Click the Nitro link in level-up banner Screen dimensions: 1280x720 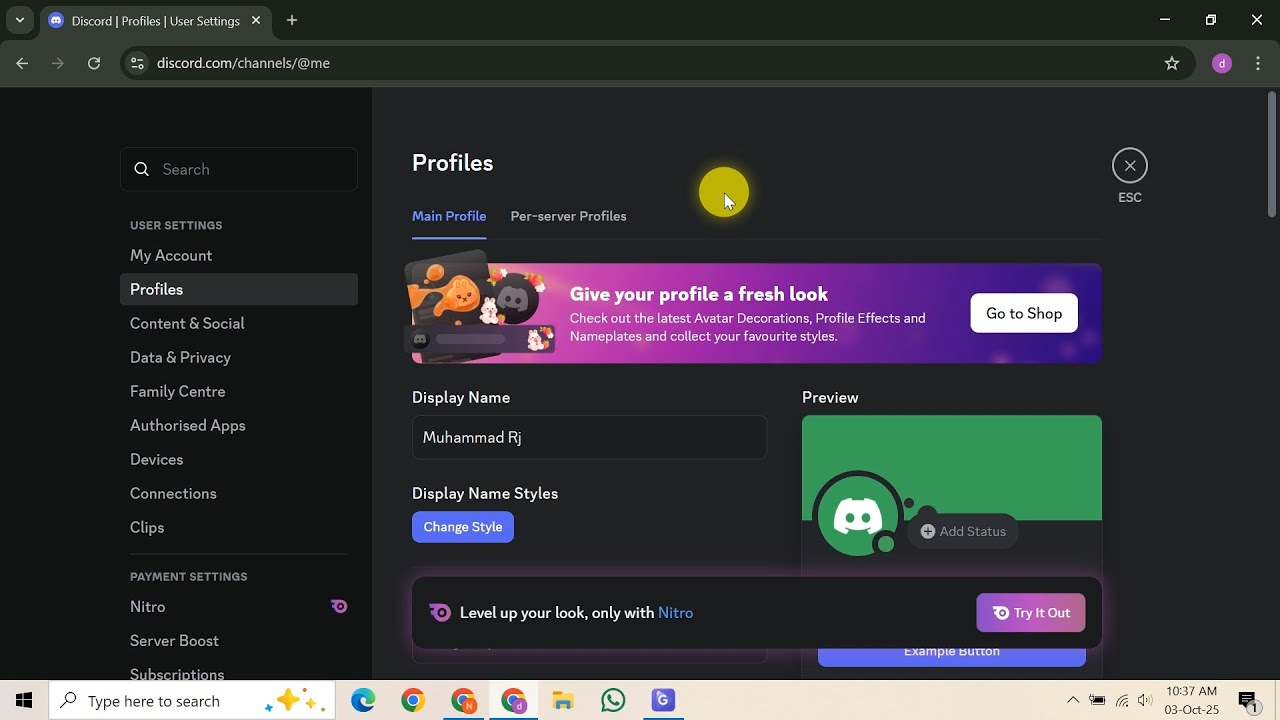(x=676, y=613)
